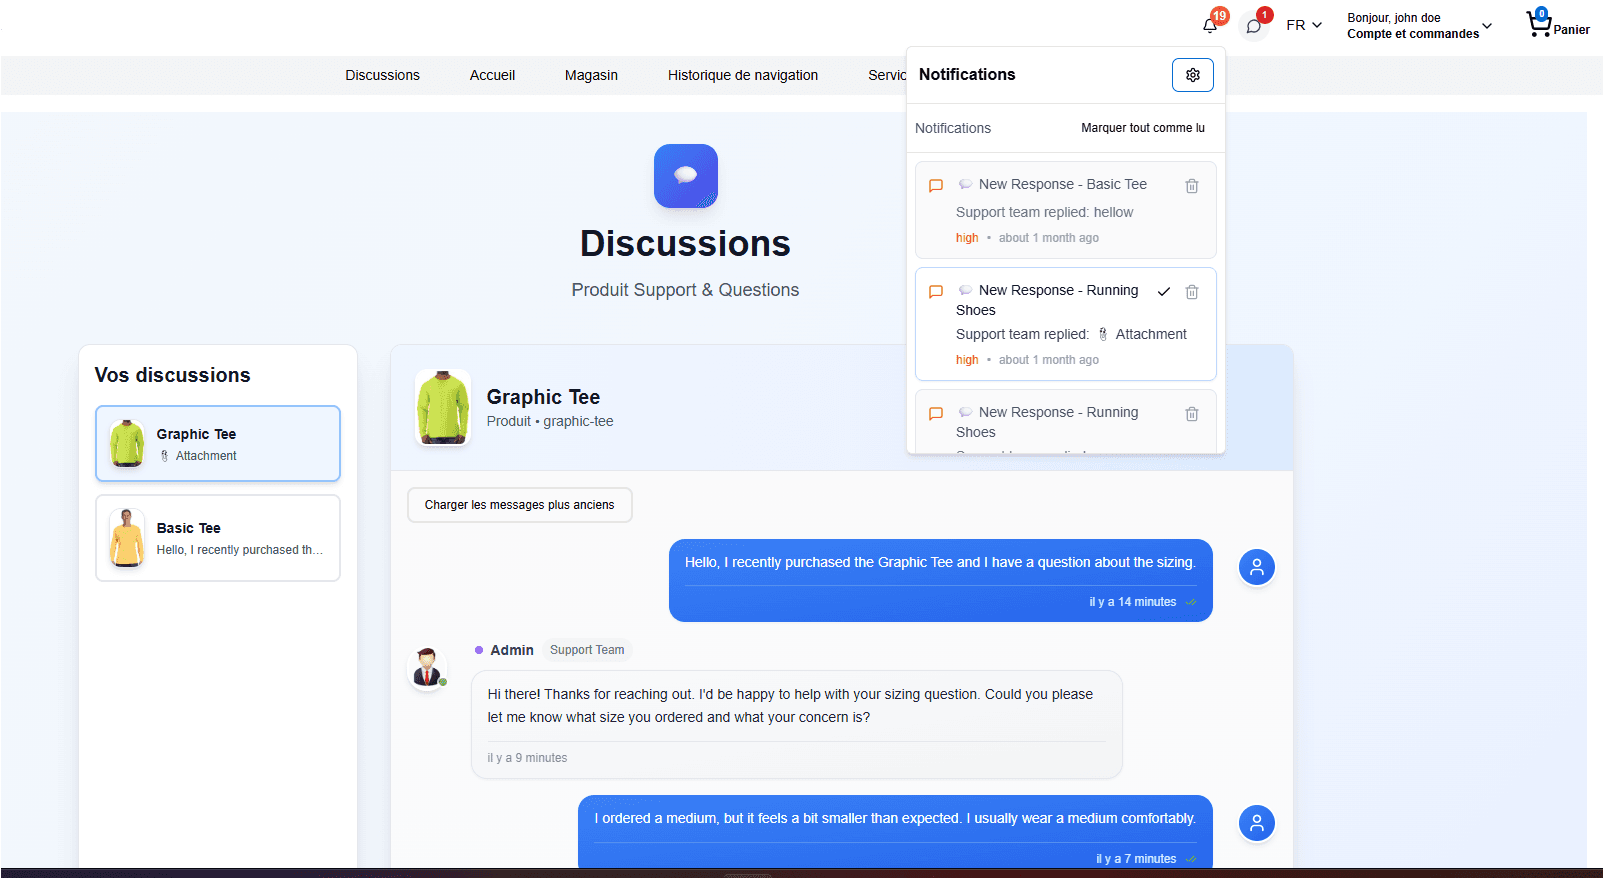Viewport: 1603px width, 878px height.
Task: Select the Basic Tee discussion in sidebar
Action: 218,538
